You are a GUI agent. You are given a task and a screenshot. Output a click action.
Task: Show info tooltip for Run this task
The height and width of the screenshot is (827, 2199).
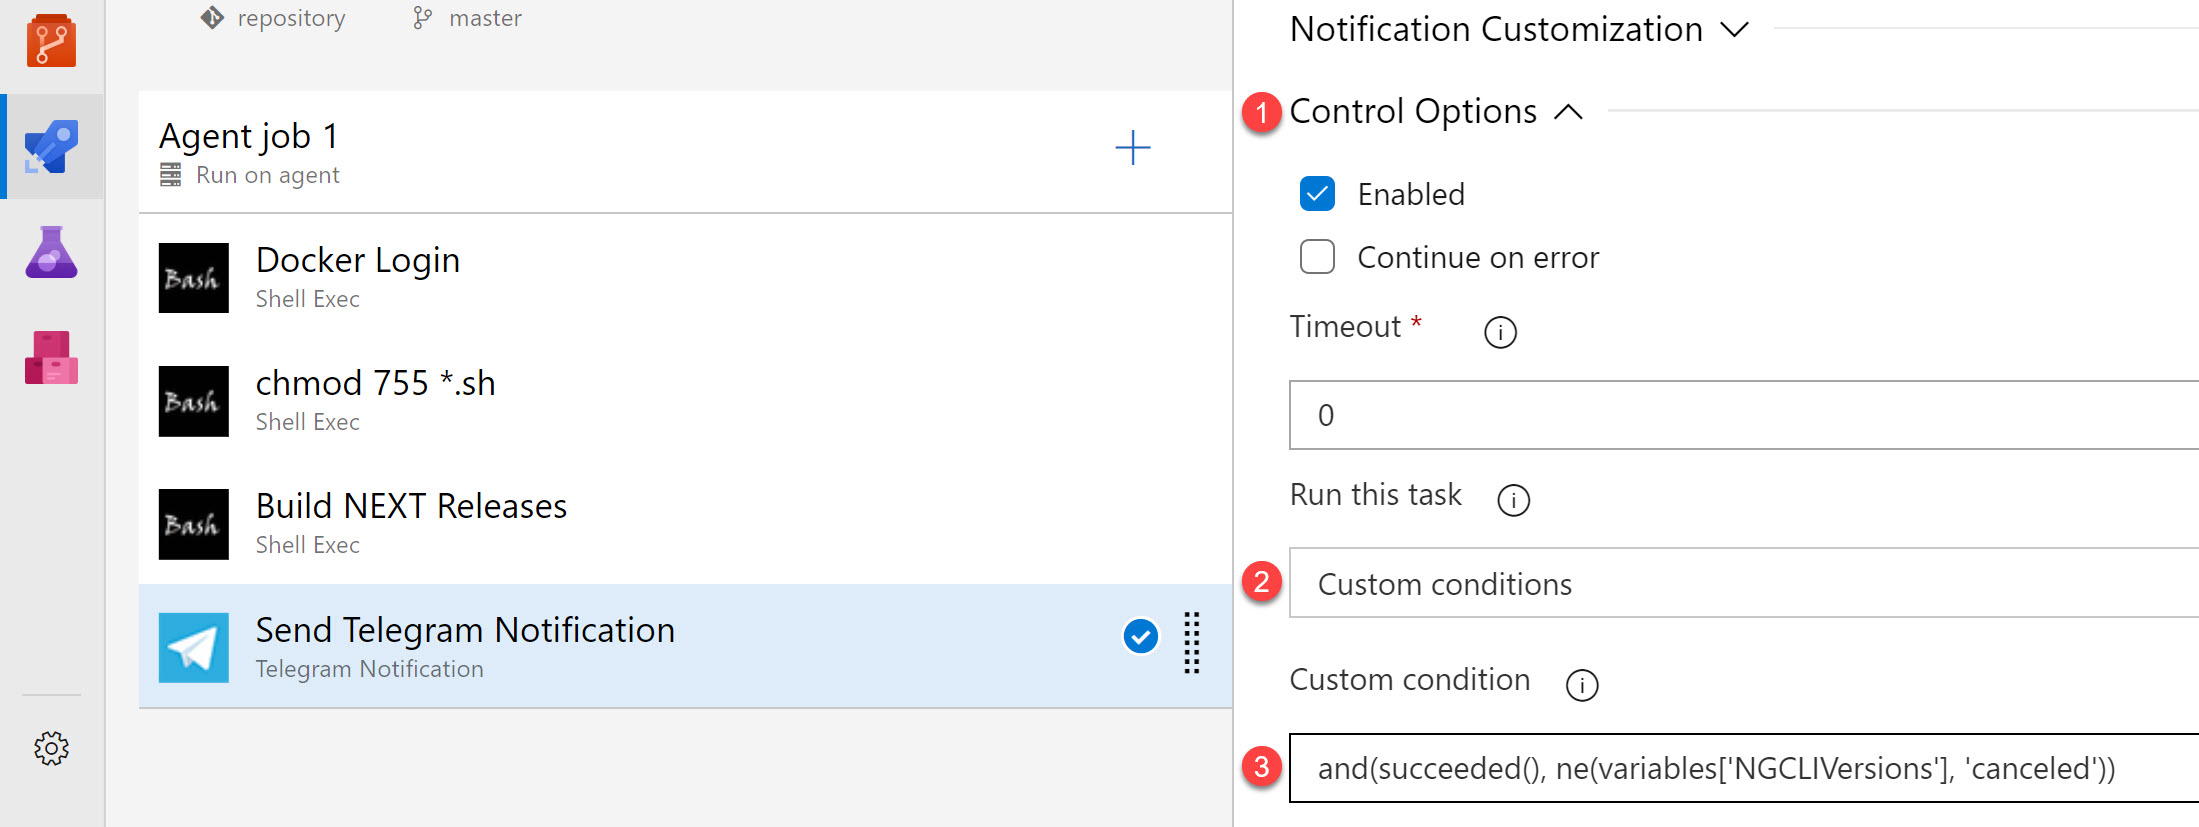[1514, 500]
